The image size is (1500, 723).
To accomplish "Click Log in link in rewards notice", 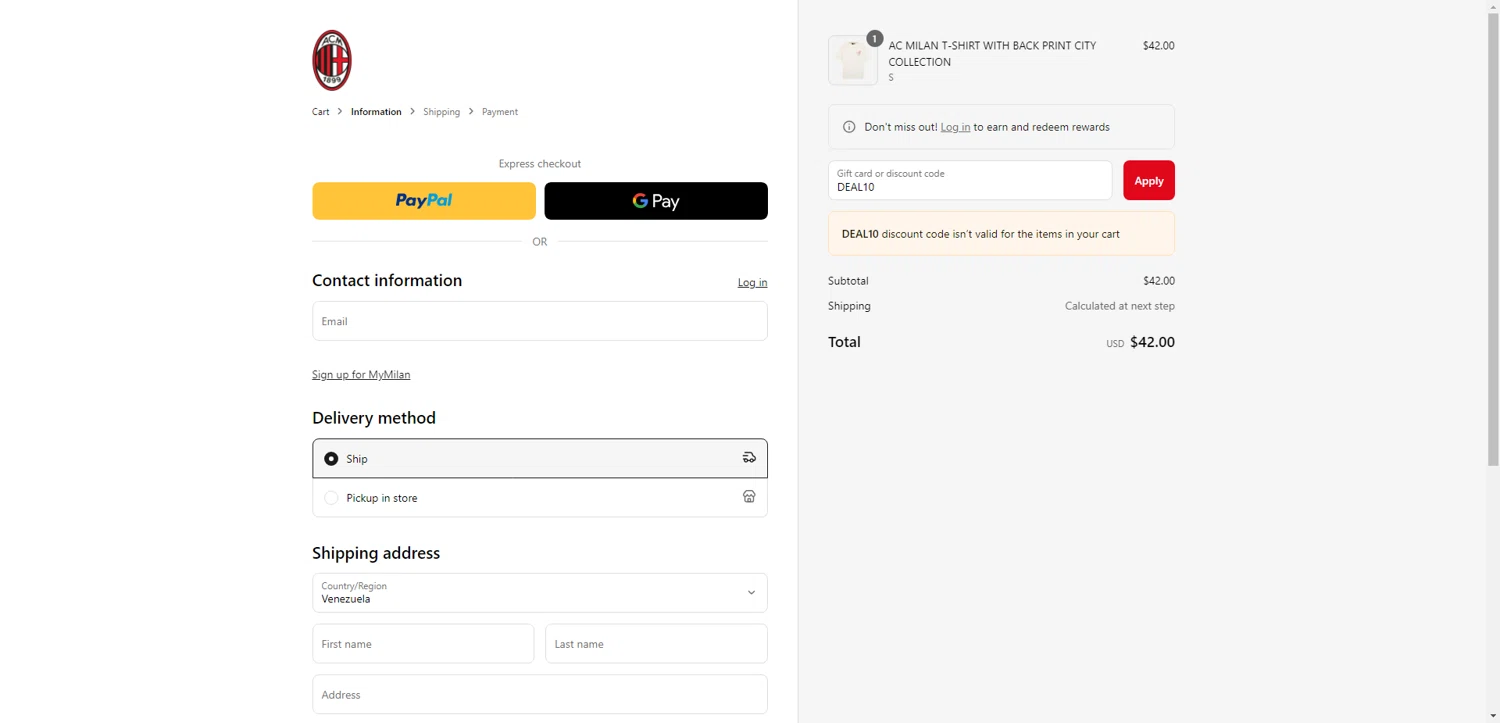I will click(955, 127).
